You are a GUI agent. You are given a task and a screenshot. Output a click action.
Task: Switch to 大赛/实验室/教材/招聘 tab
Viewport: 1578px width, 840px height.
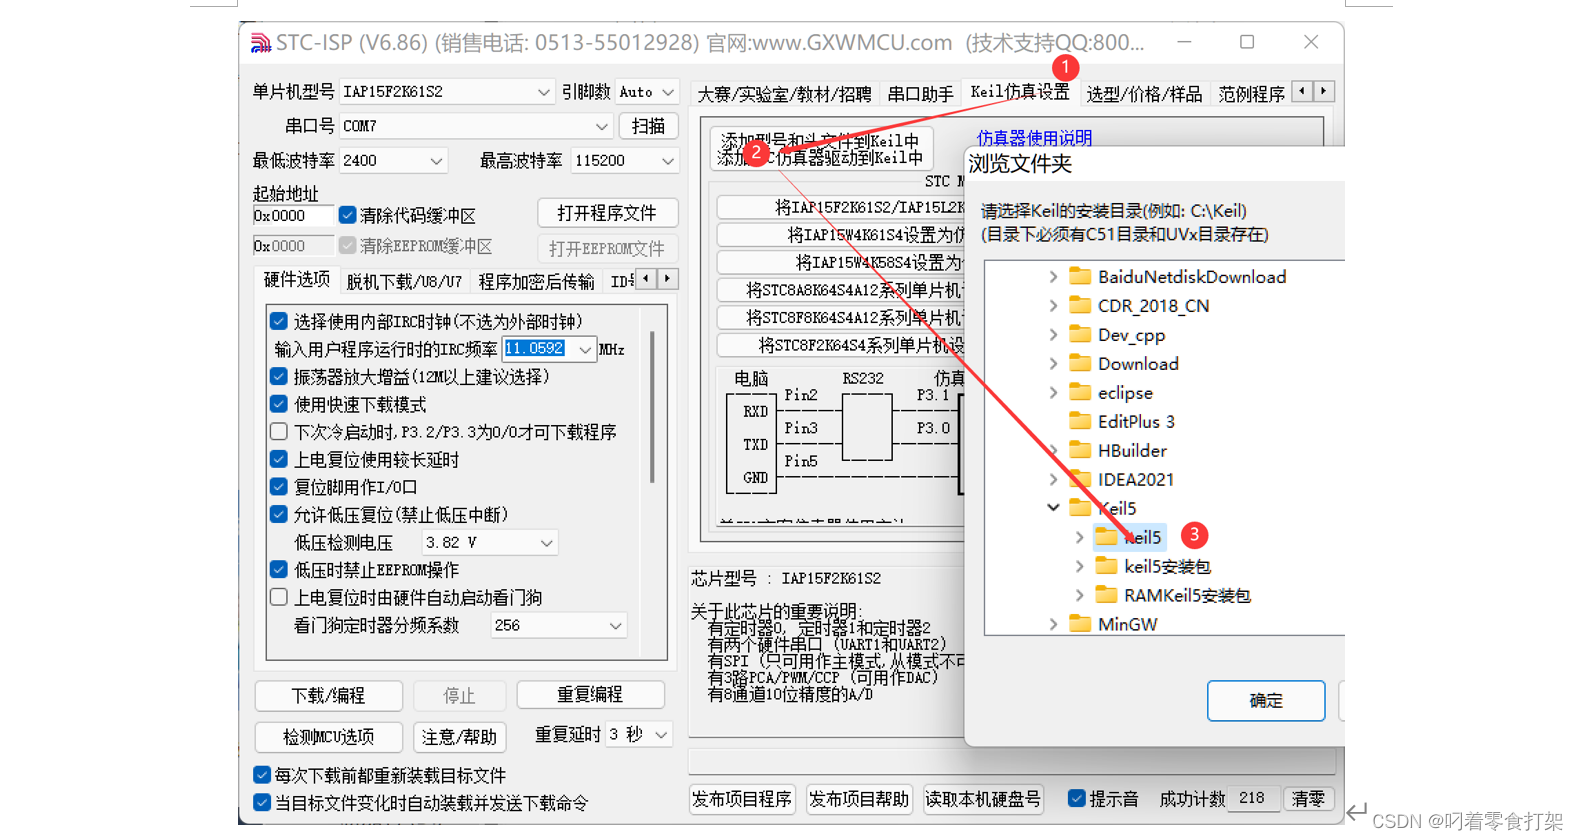pos(784,94)
